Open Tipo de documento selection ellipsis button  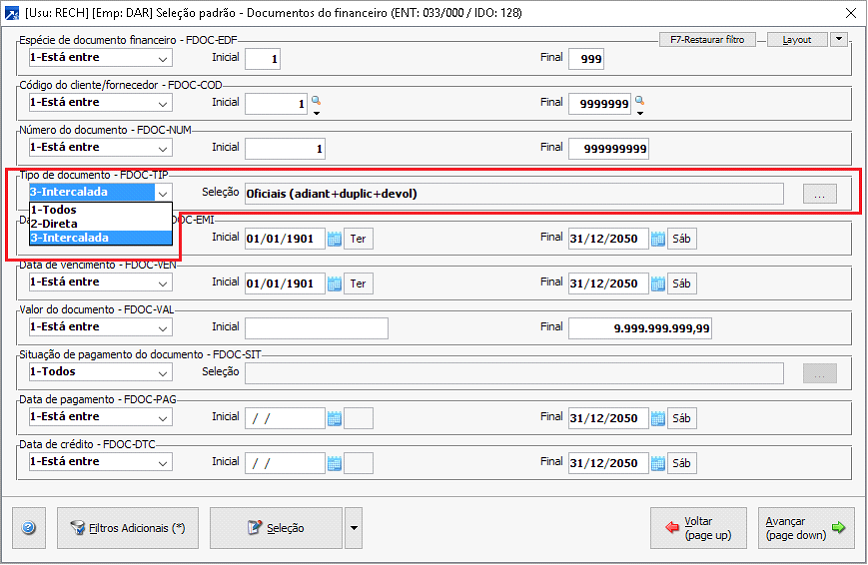(820, 194)
